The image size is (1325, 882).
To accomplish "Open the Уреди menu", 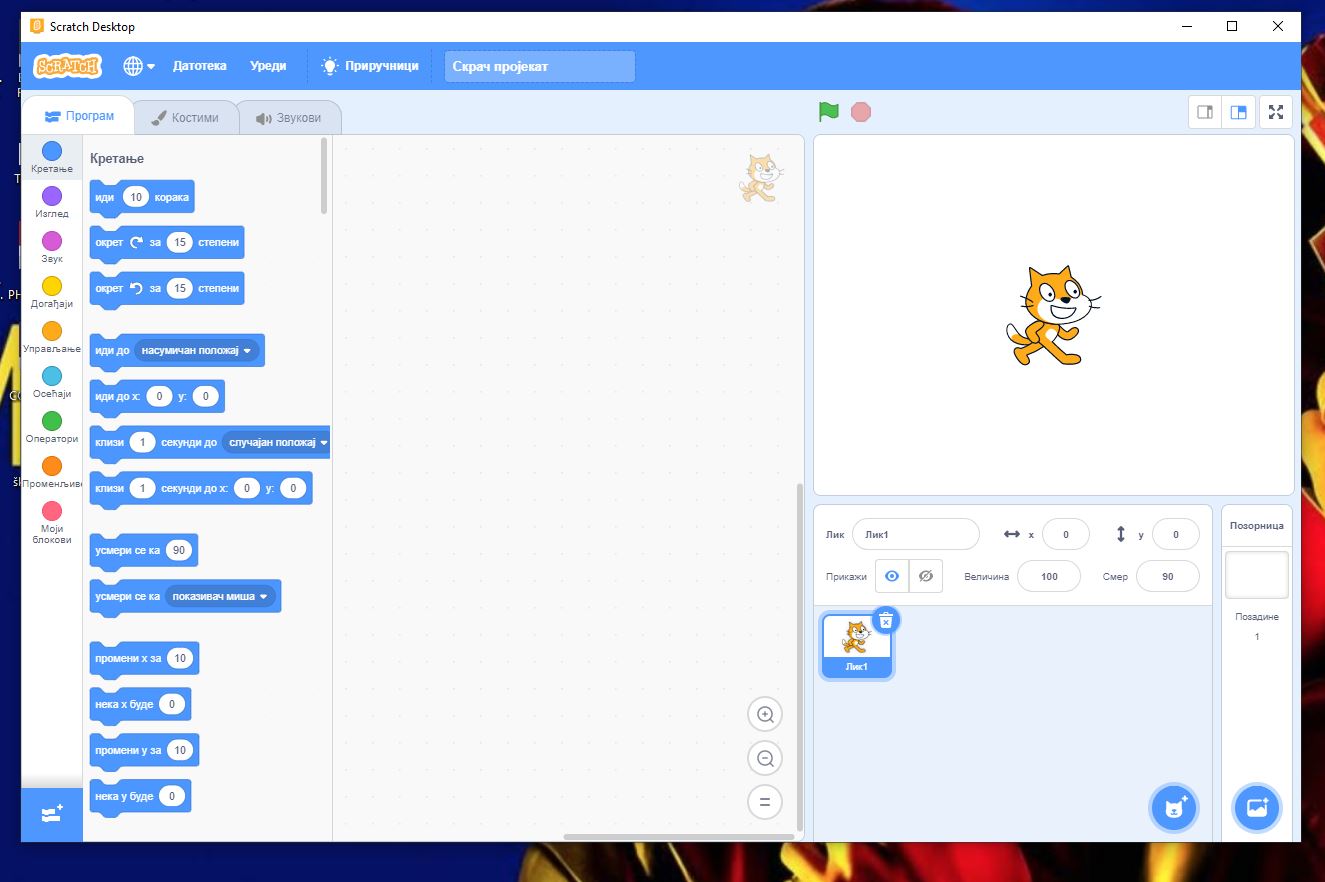I will (x=268, y=66).
